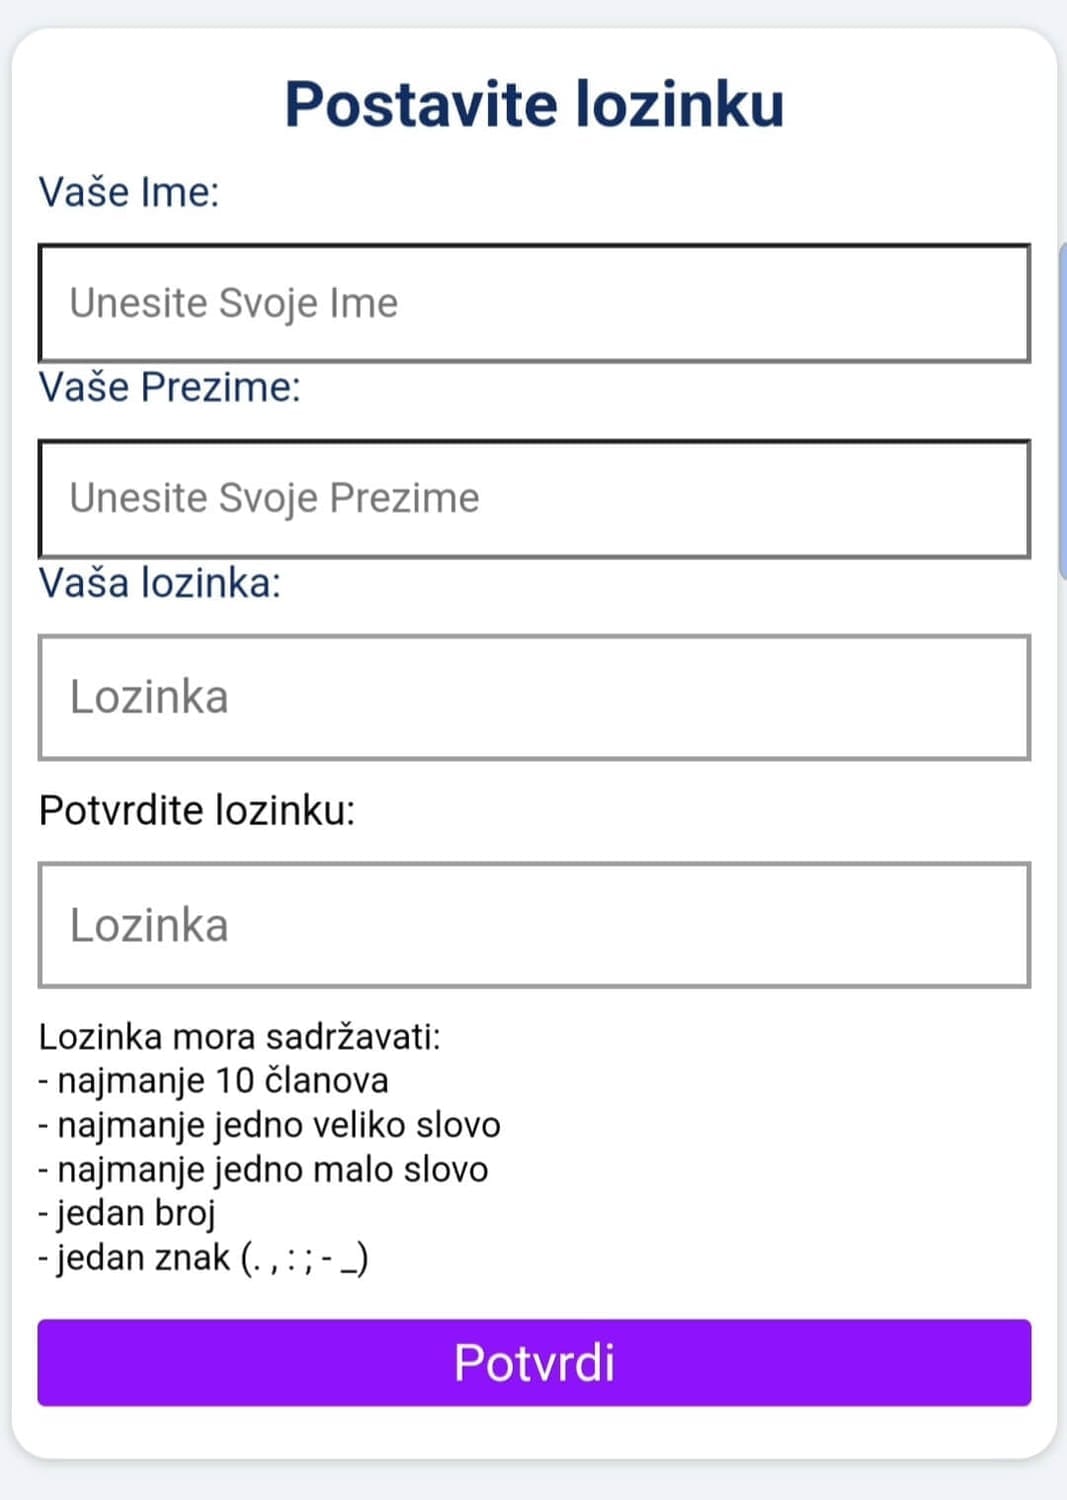This screenshot has width=1067, height=1500.
Task: Click the 'Postavite lozinku' heading
Action: click(534, 104)
